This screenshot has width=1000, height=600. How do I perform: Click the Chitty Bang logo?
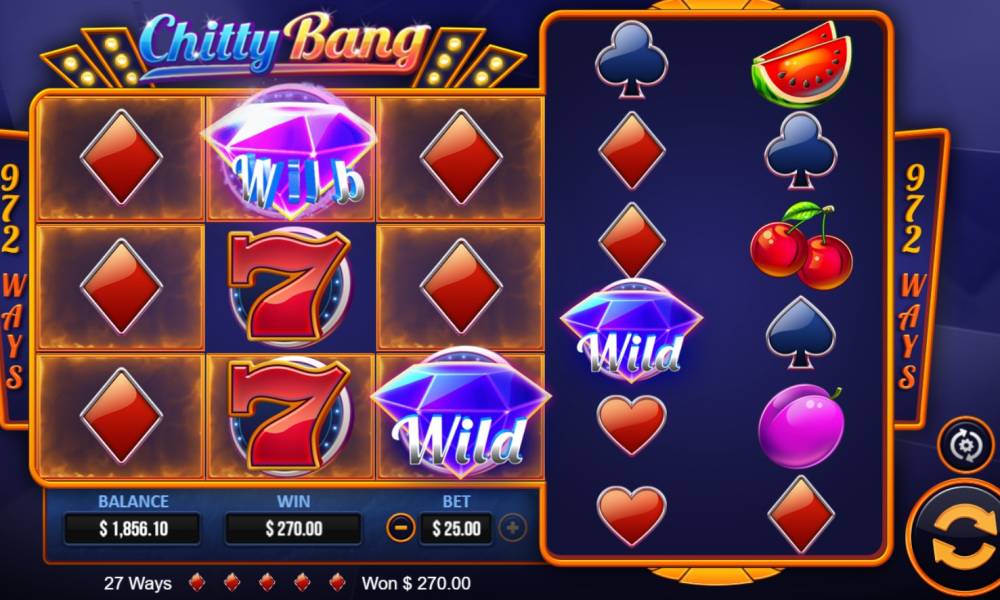[284, 45]
